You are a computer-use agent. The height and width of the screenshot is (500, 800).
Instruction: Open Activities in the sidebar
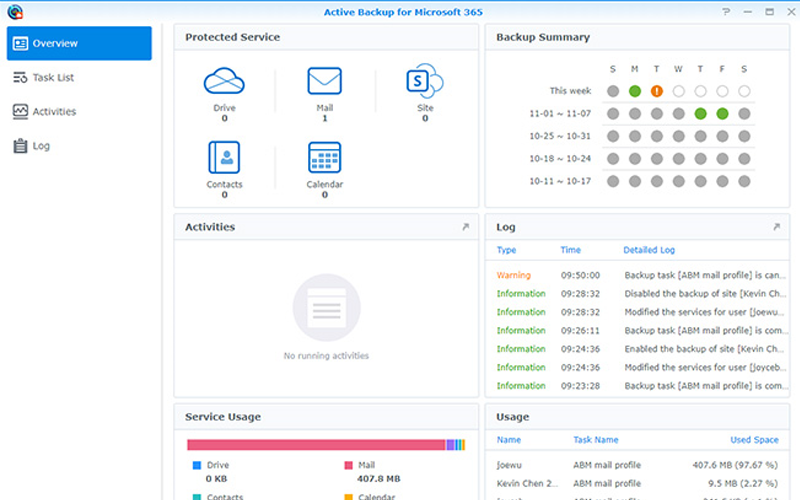point(54,112)
